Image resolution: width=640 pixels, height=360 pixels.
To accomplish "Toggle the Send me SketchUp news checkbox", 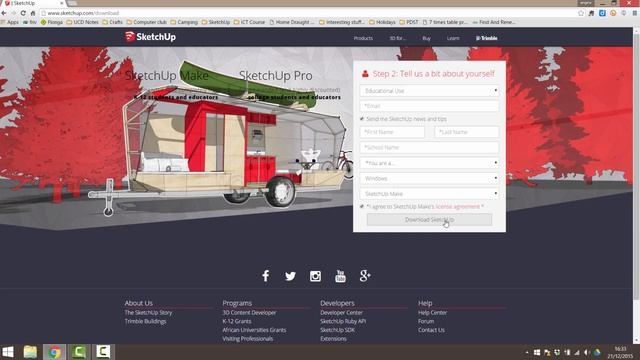I will point(362,119).
